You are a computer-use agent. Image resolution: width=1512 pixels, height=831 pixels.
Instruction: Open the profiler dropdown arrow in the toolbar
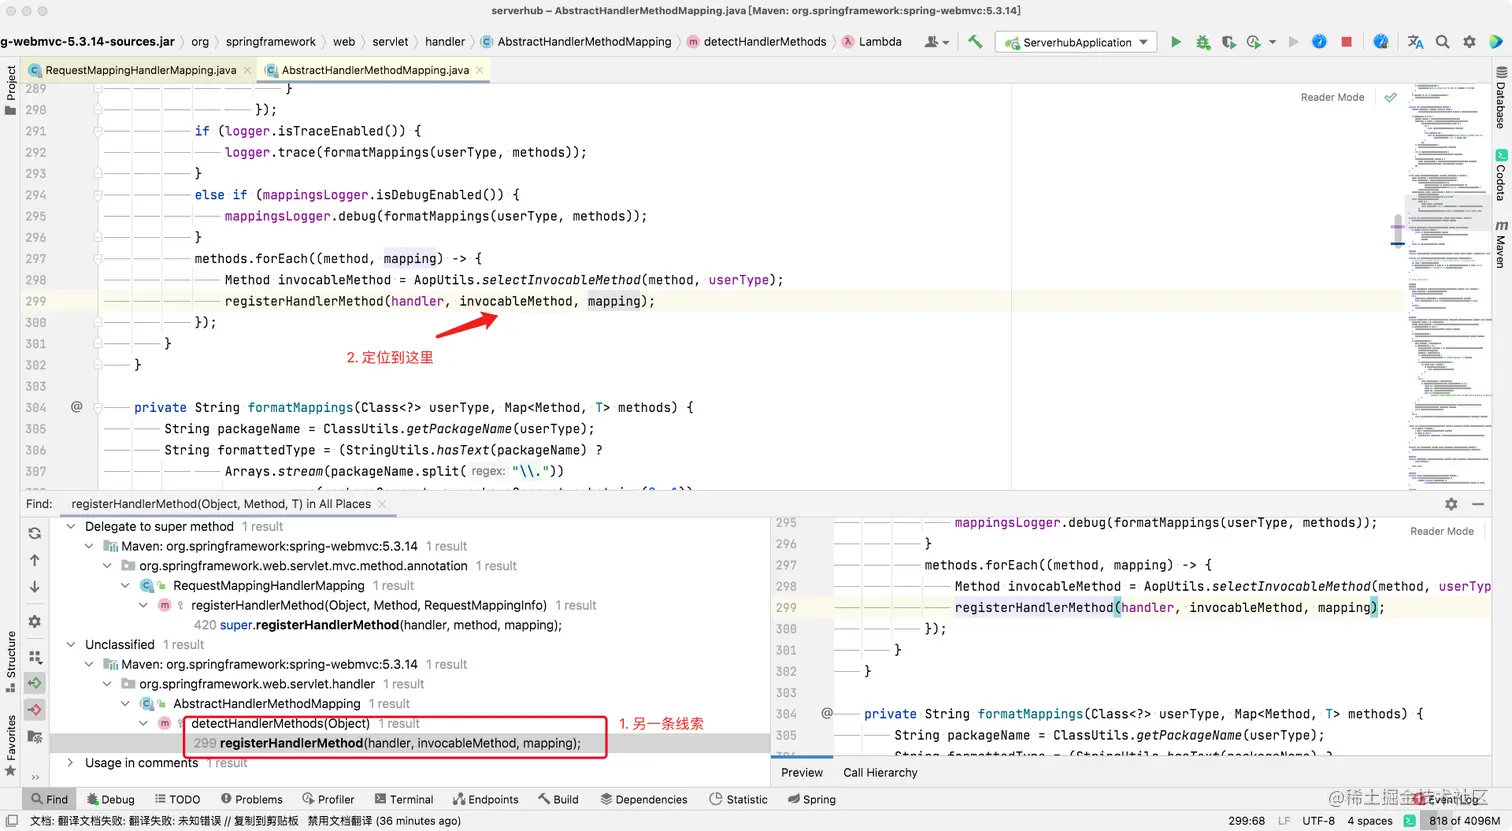click(1272, 42)
